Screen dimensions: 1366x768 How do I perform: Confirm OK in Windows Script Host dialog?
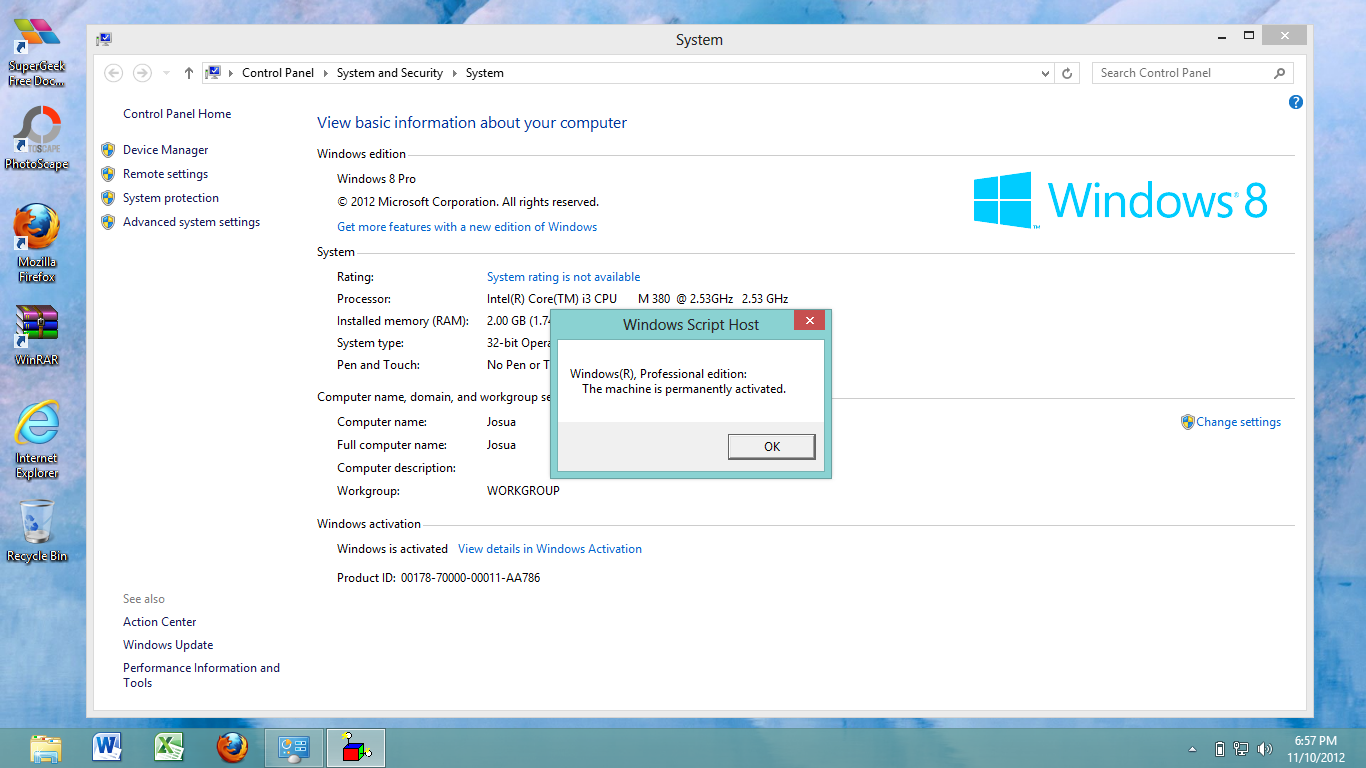(771, 446)
